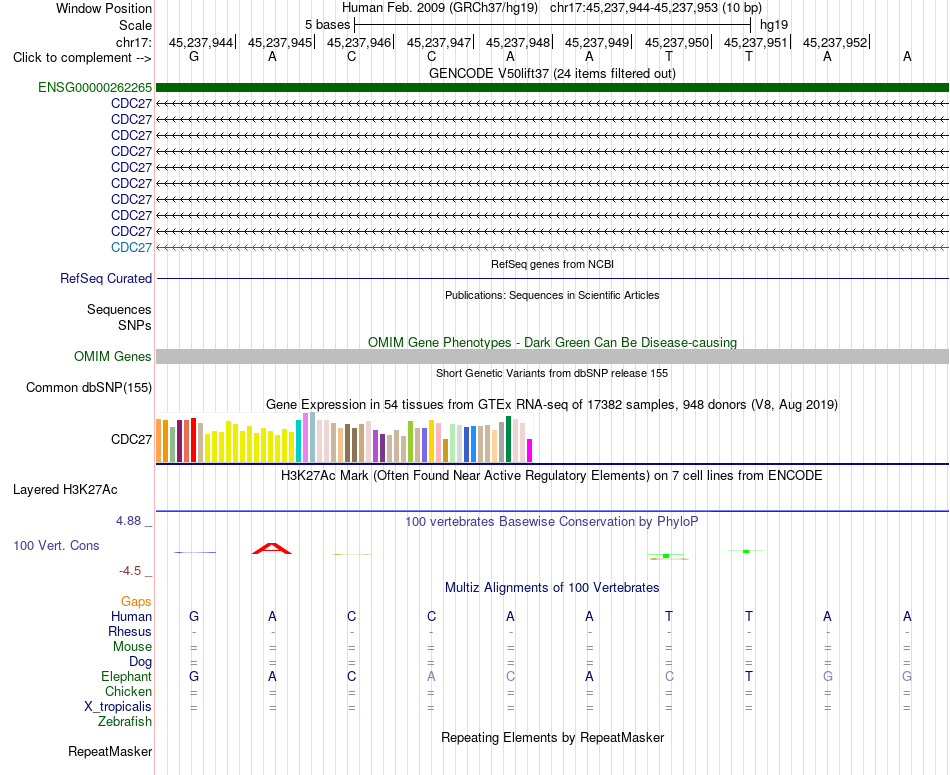950x775 pixels.
Task: Click the Sequences track label
Action: [x=119, y=310]
